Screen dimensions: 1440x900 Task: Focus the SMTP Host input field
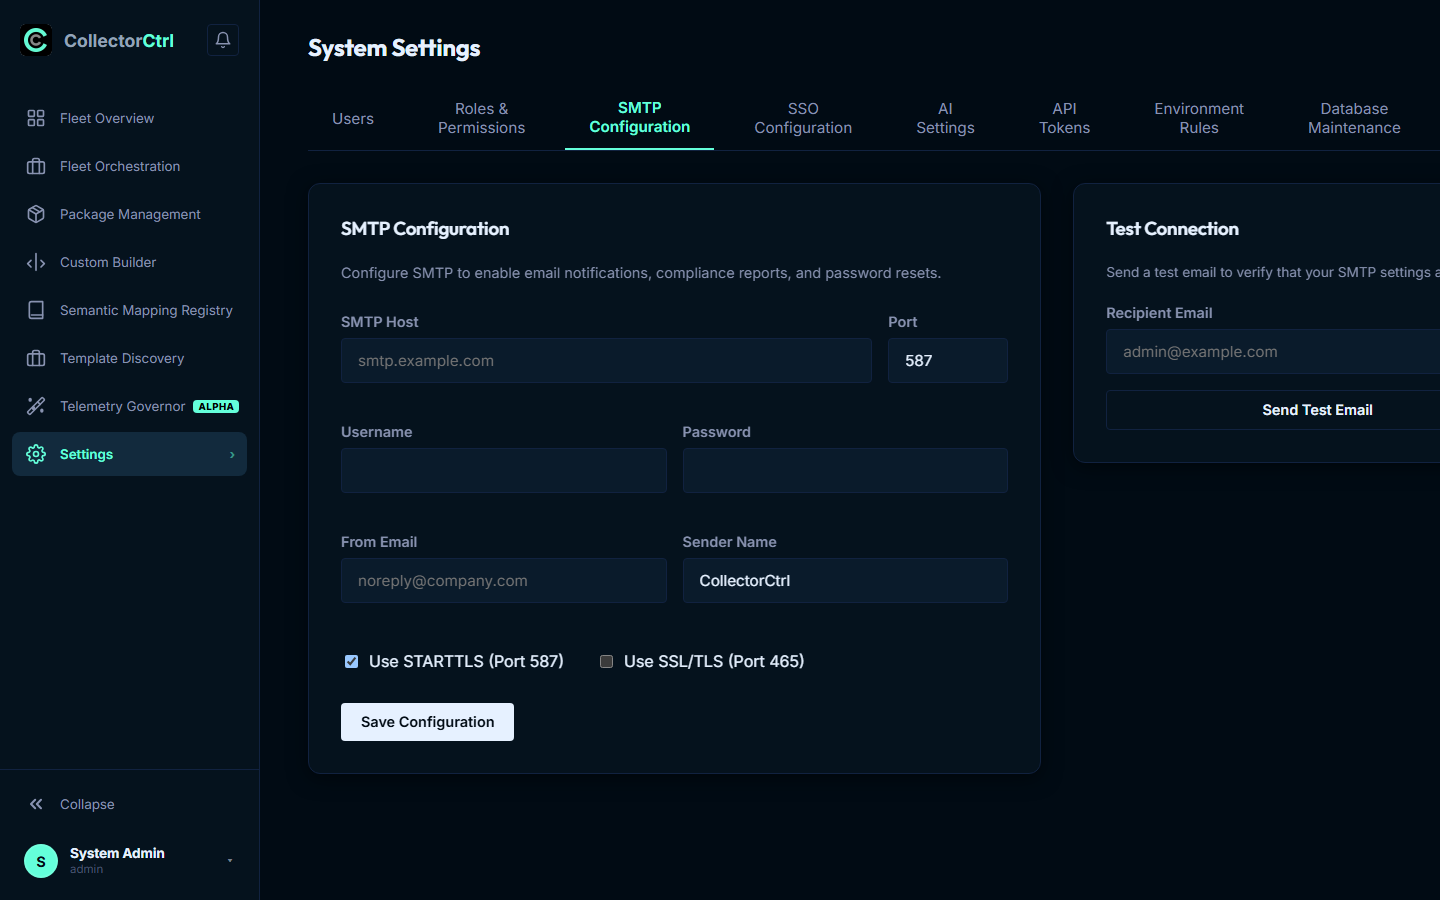point(606,360)
